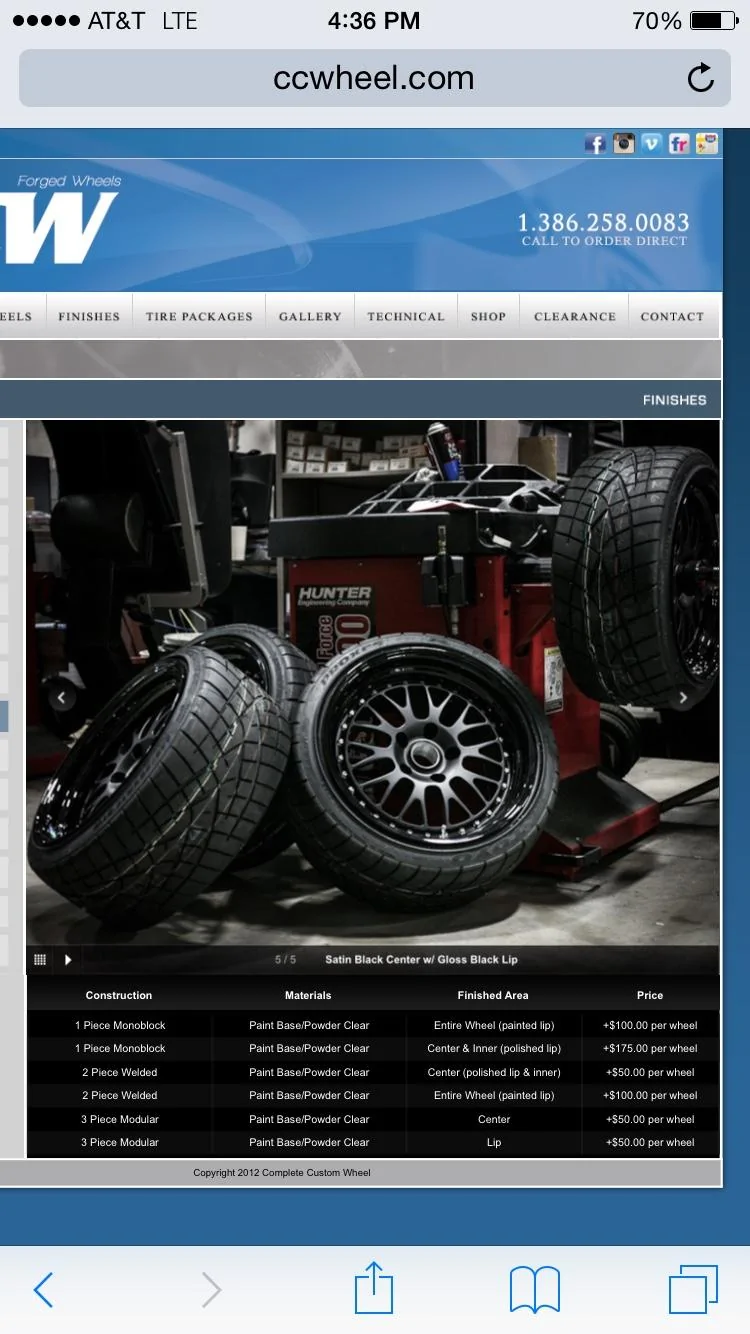Open the Flickr social icon
Image resolution: width=750 pixels, height=1334 pixels.
tap(680, 143)
